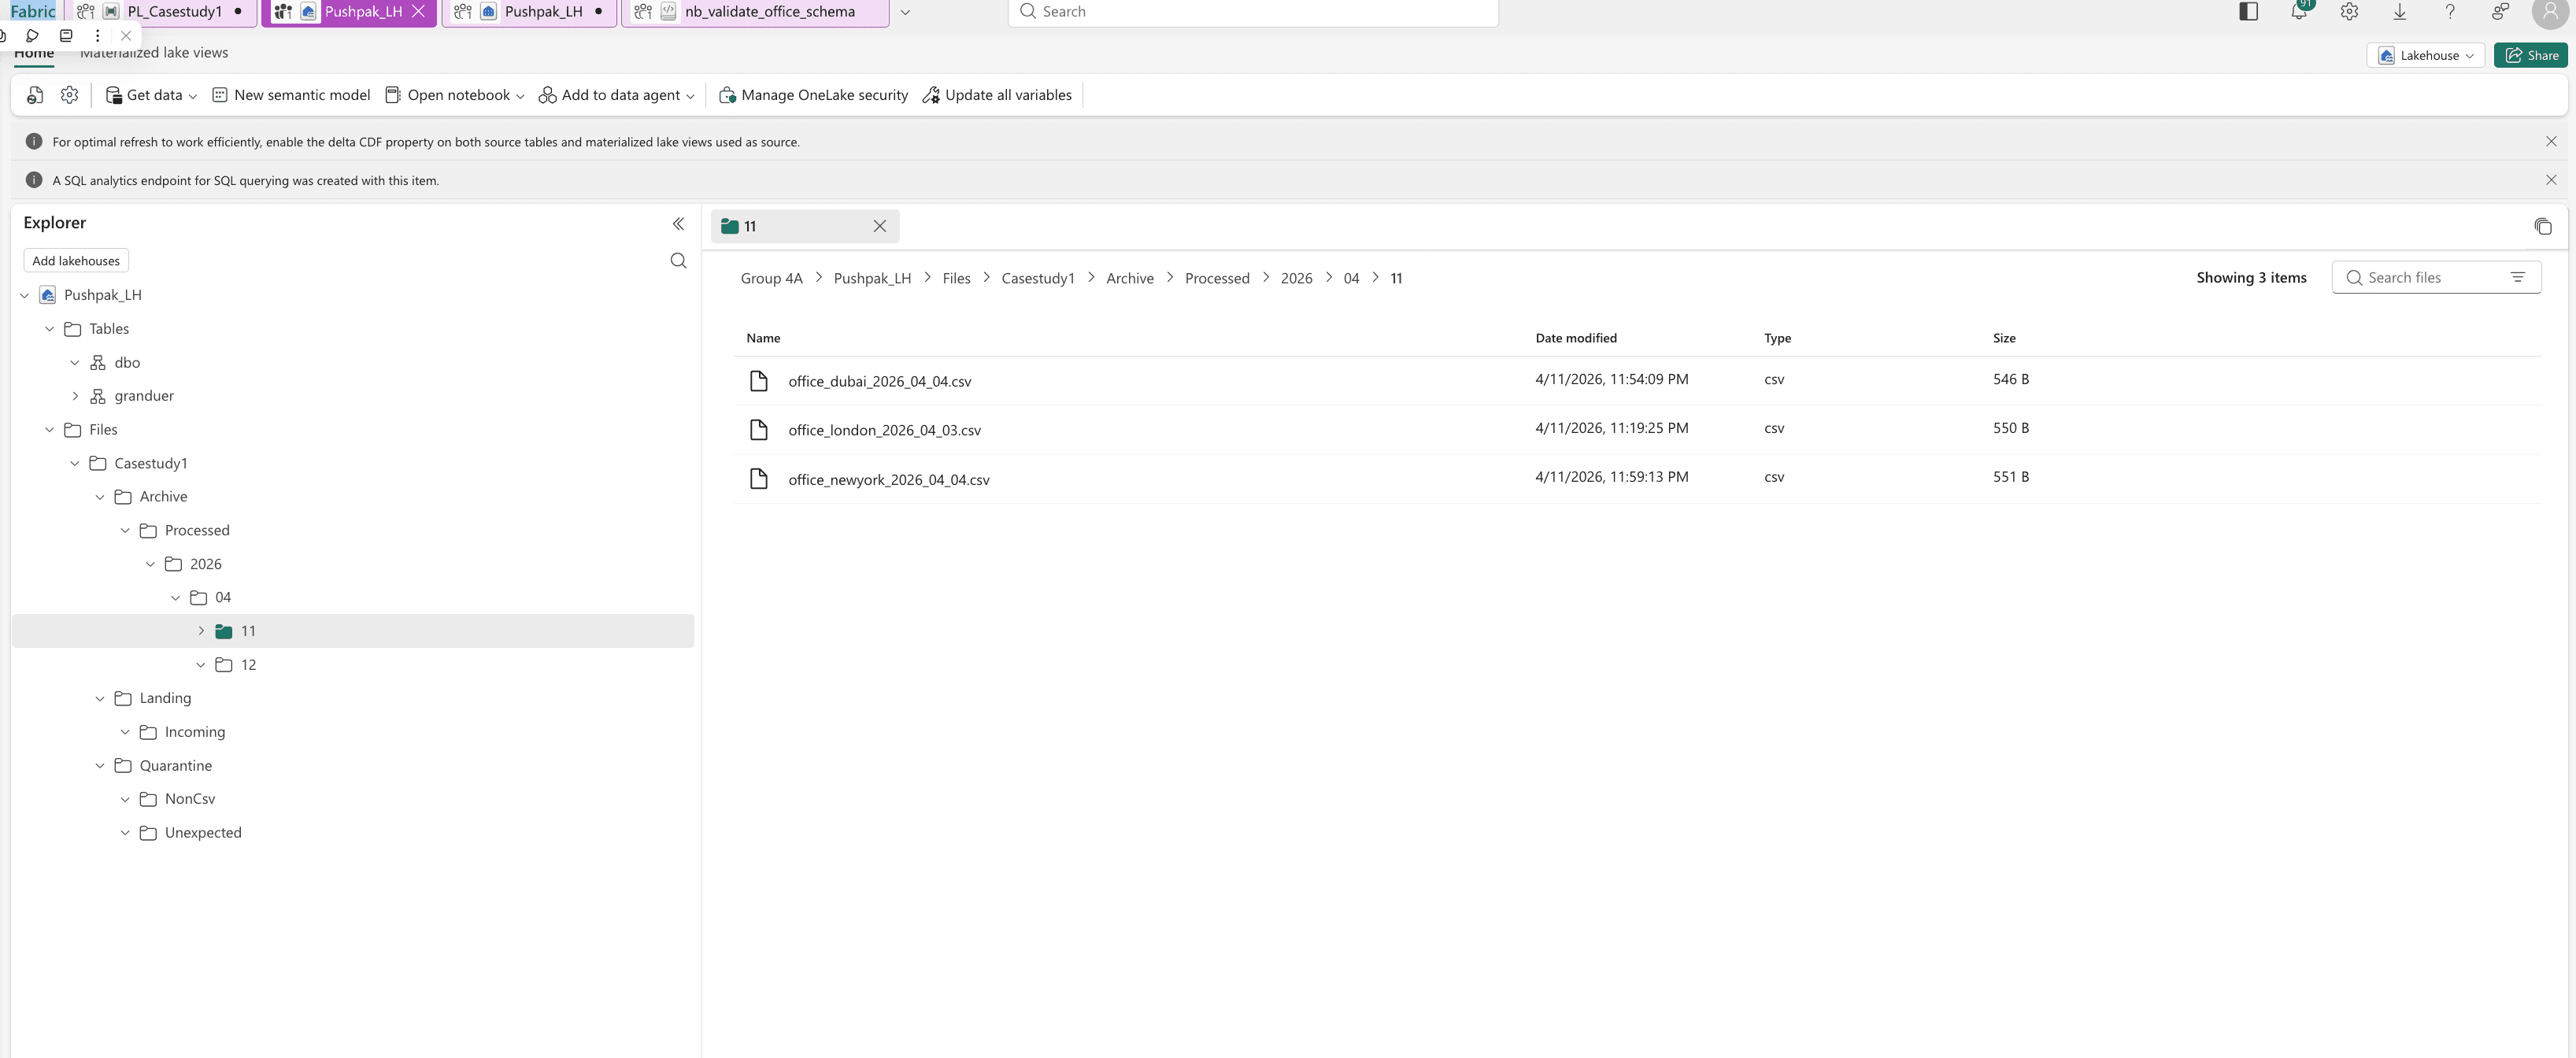Dismiss the SQL analytics endpoint info banner

click(2551, 181)
